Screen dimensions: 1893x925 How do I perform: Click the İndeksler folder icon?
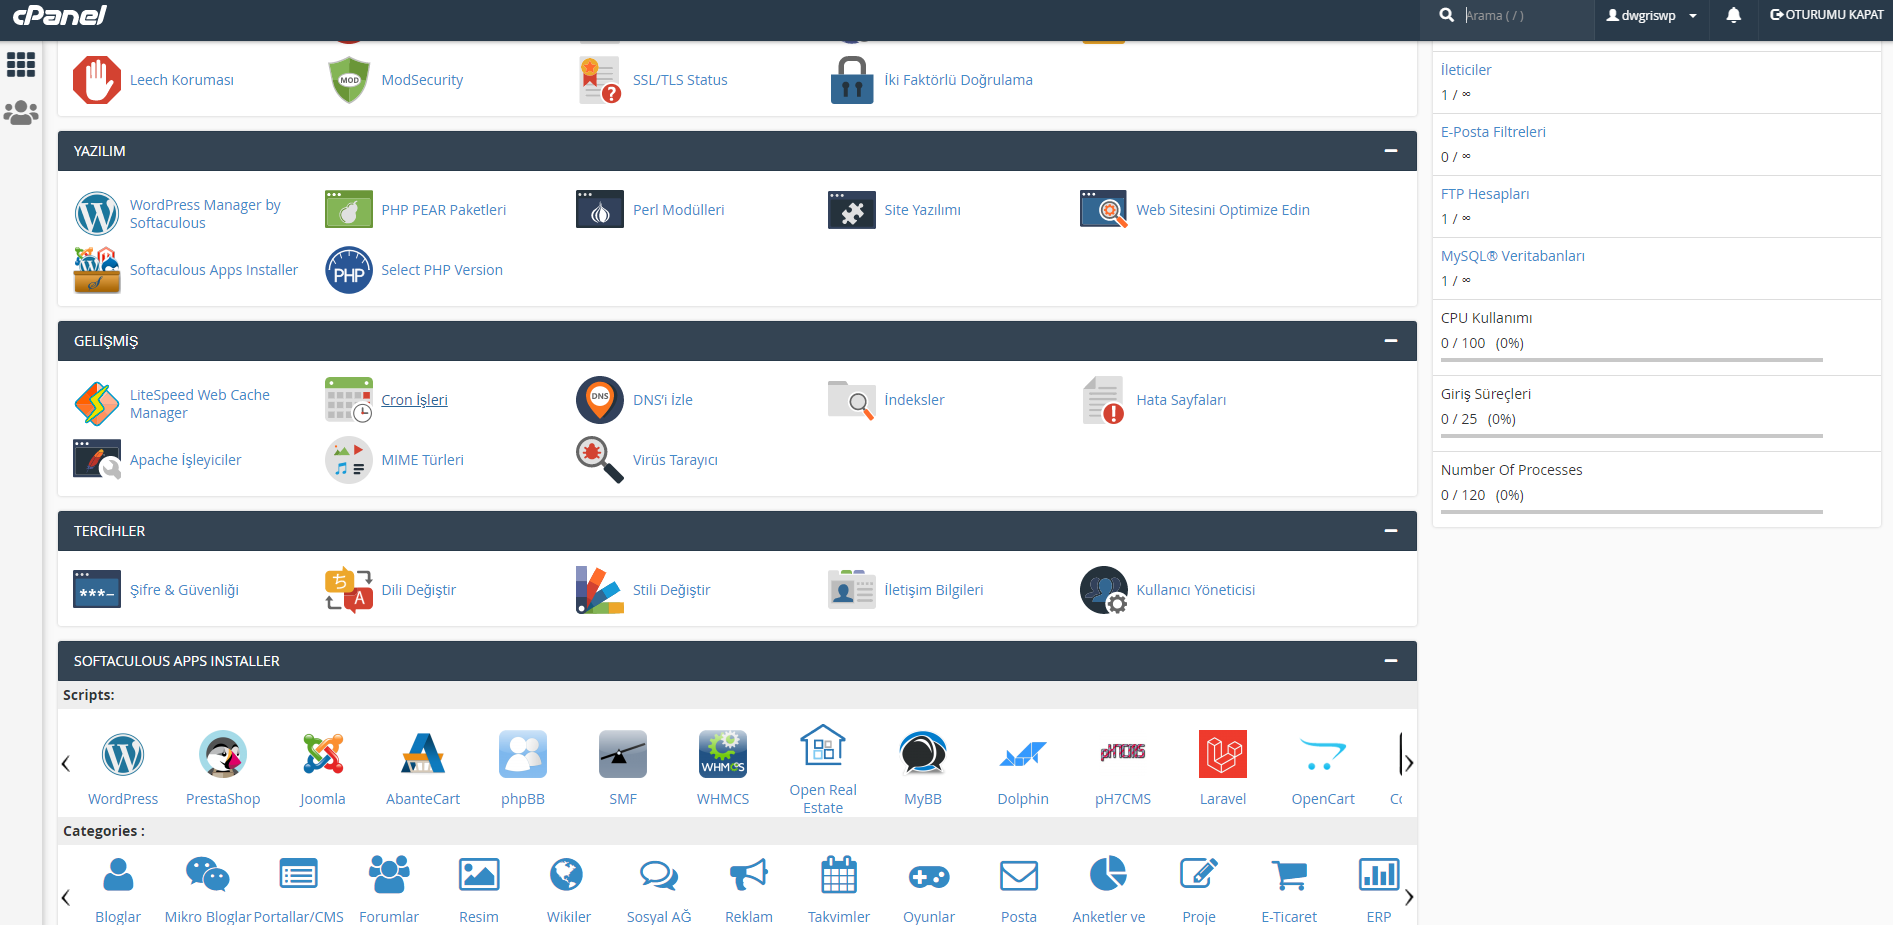[852, 400]
